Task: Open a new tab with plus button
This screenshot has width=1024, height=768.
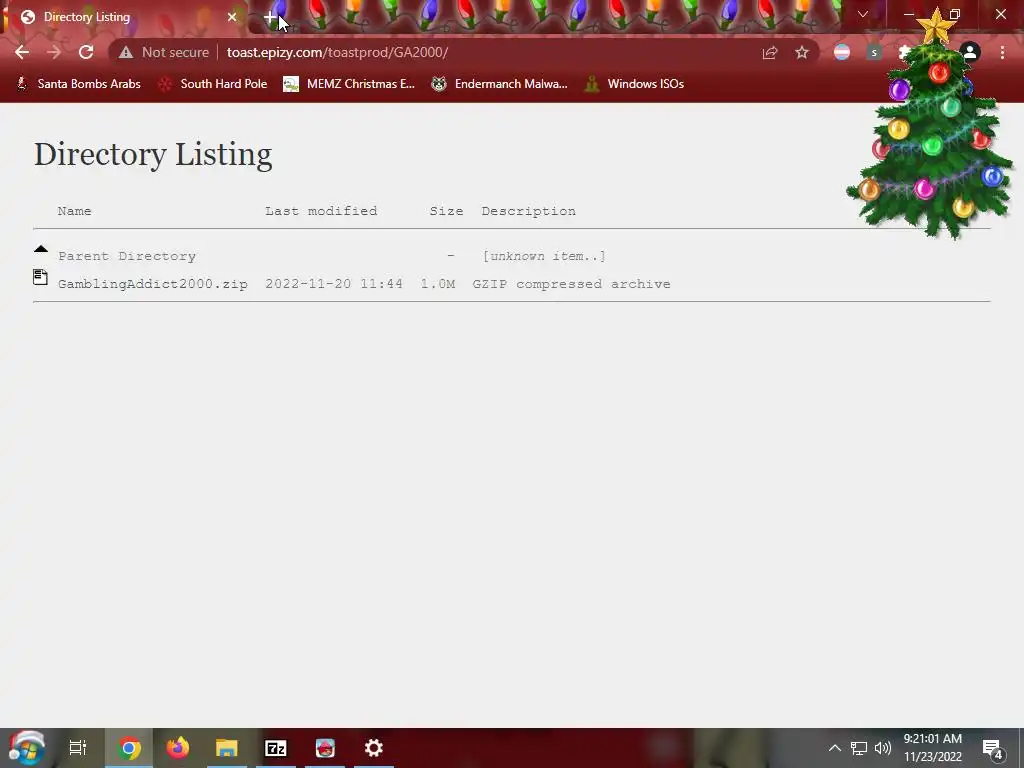Action: 270,18
